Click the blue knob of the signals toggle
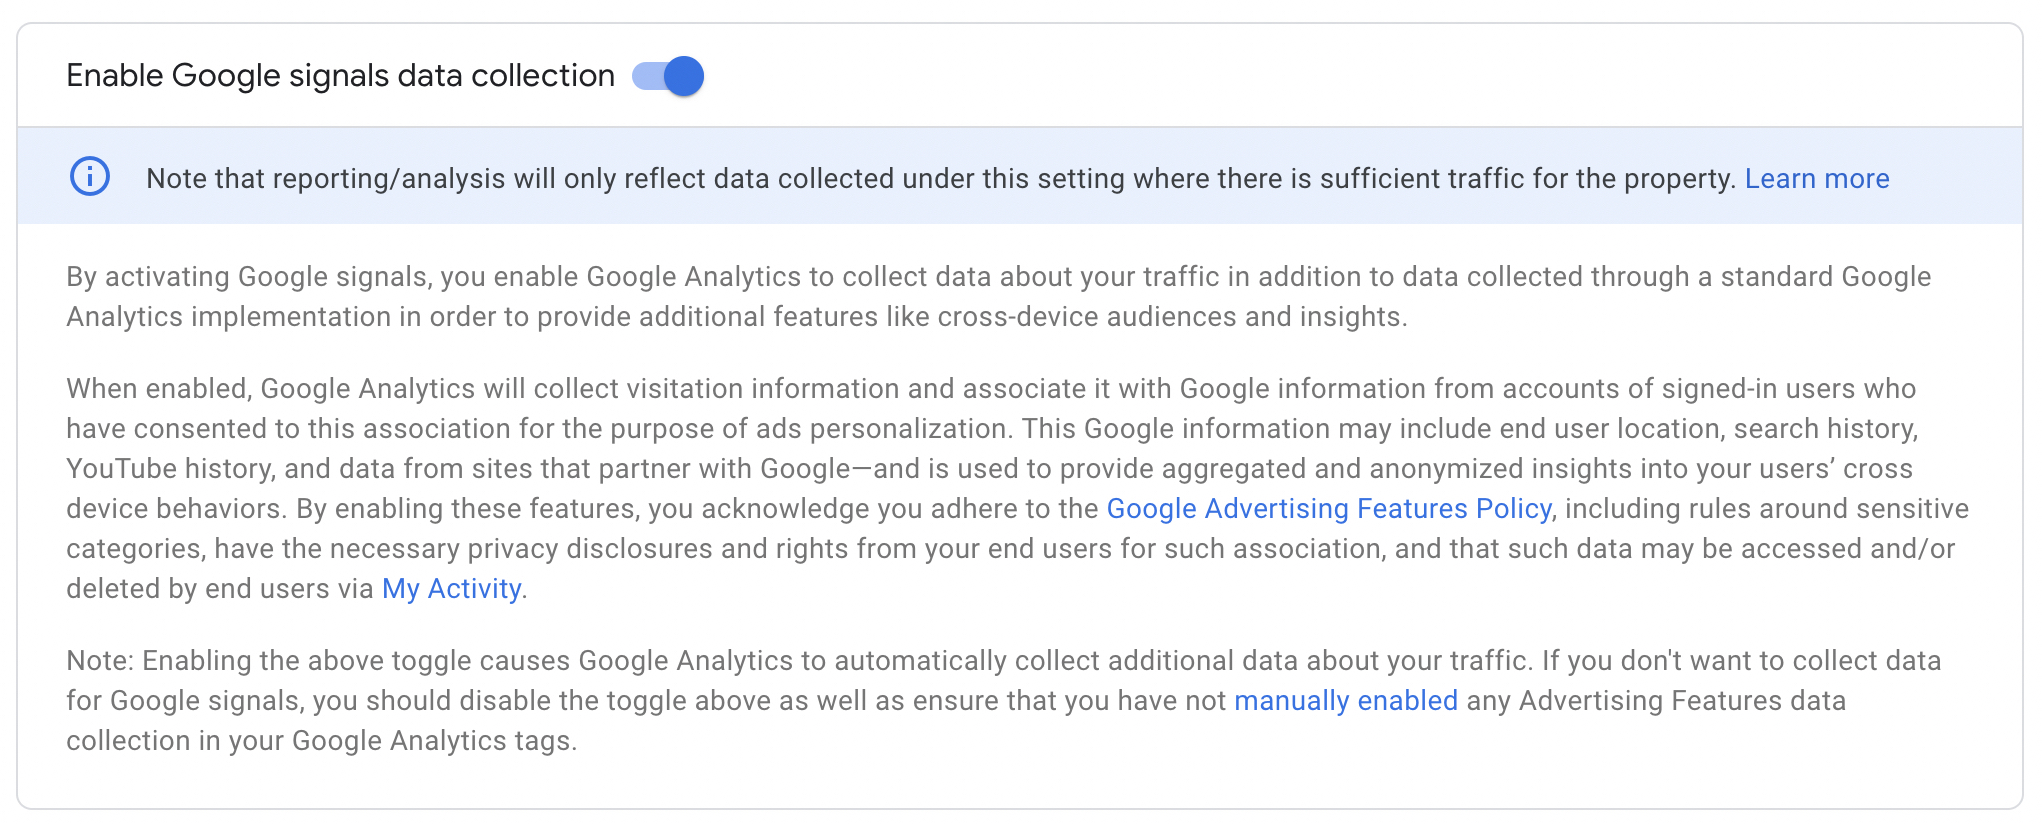 [684, 76]
